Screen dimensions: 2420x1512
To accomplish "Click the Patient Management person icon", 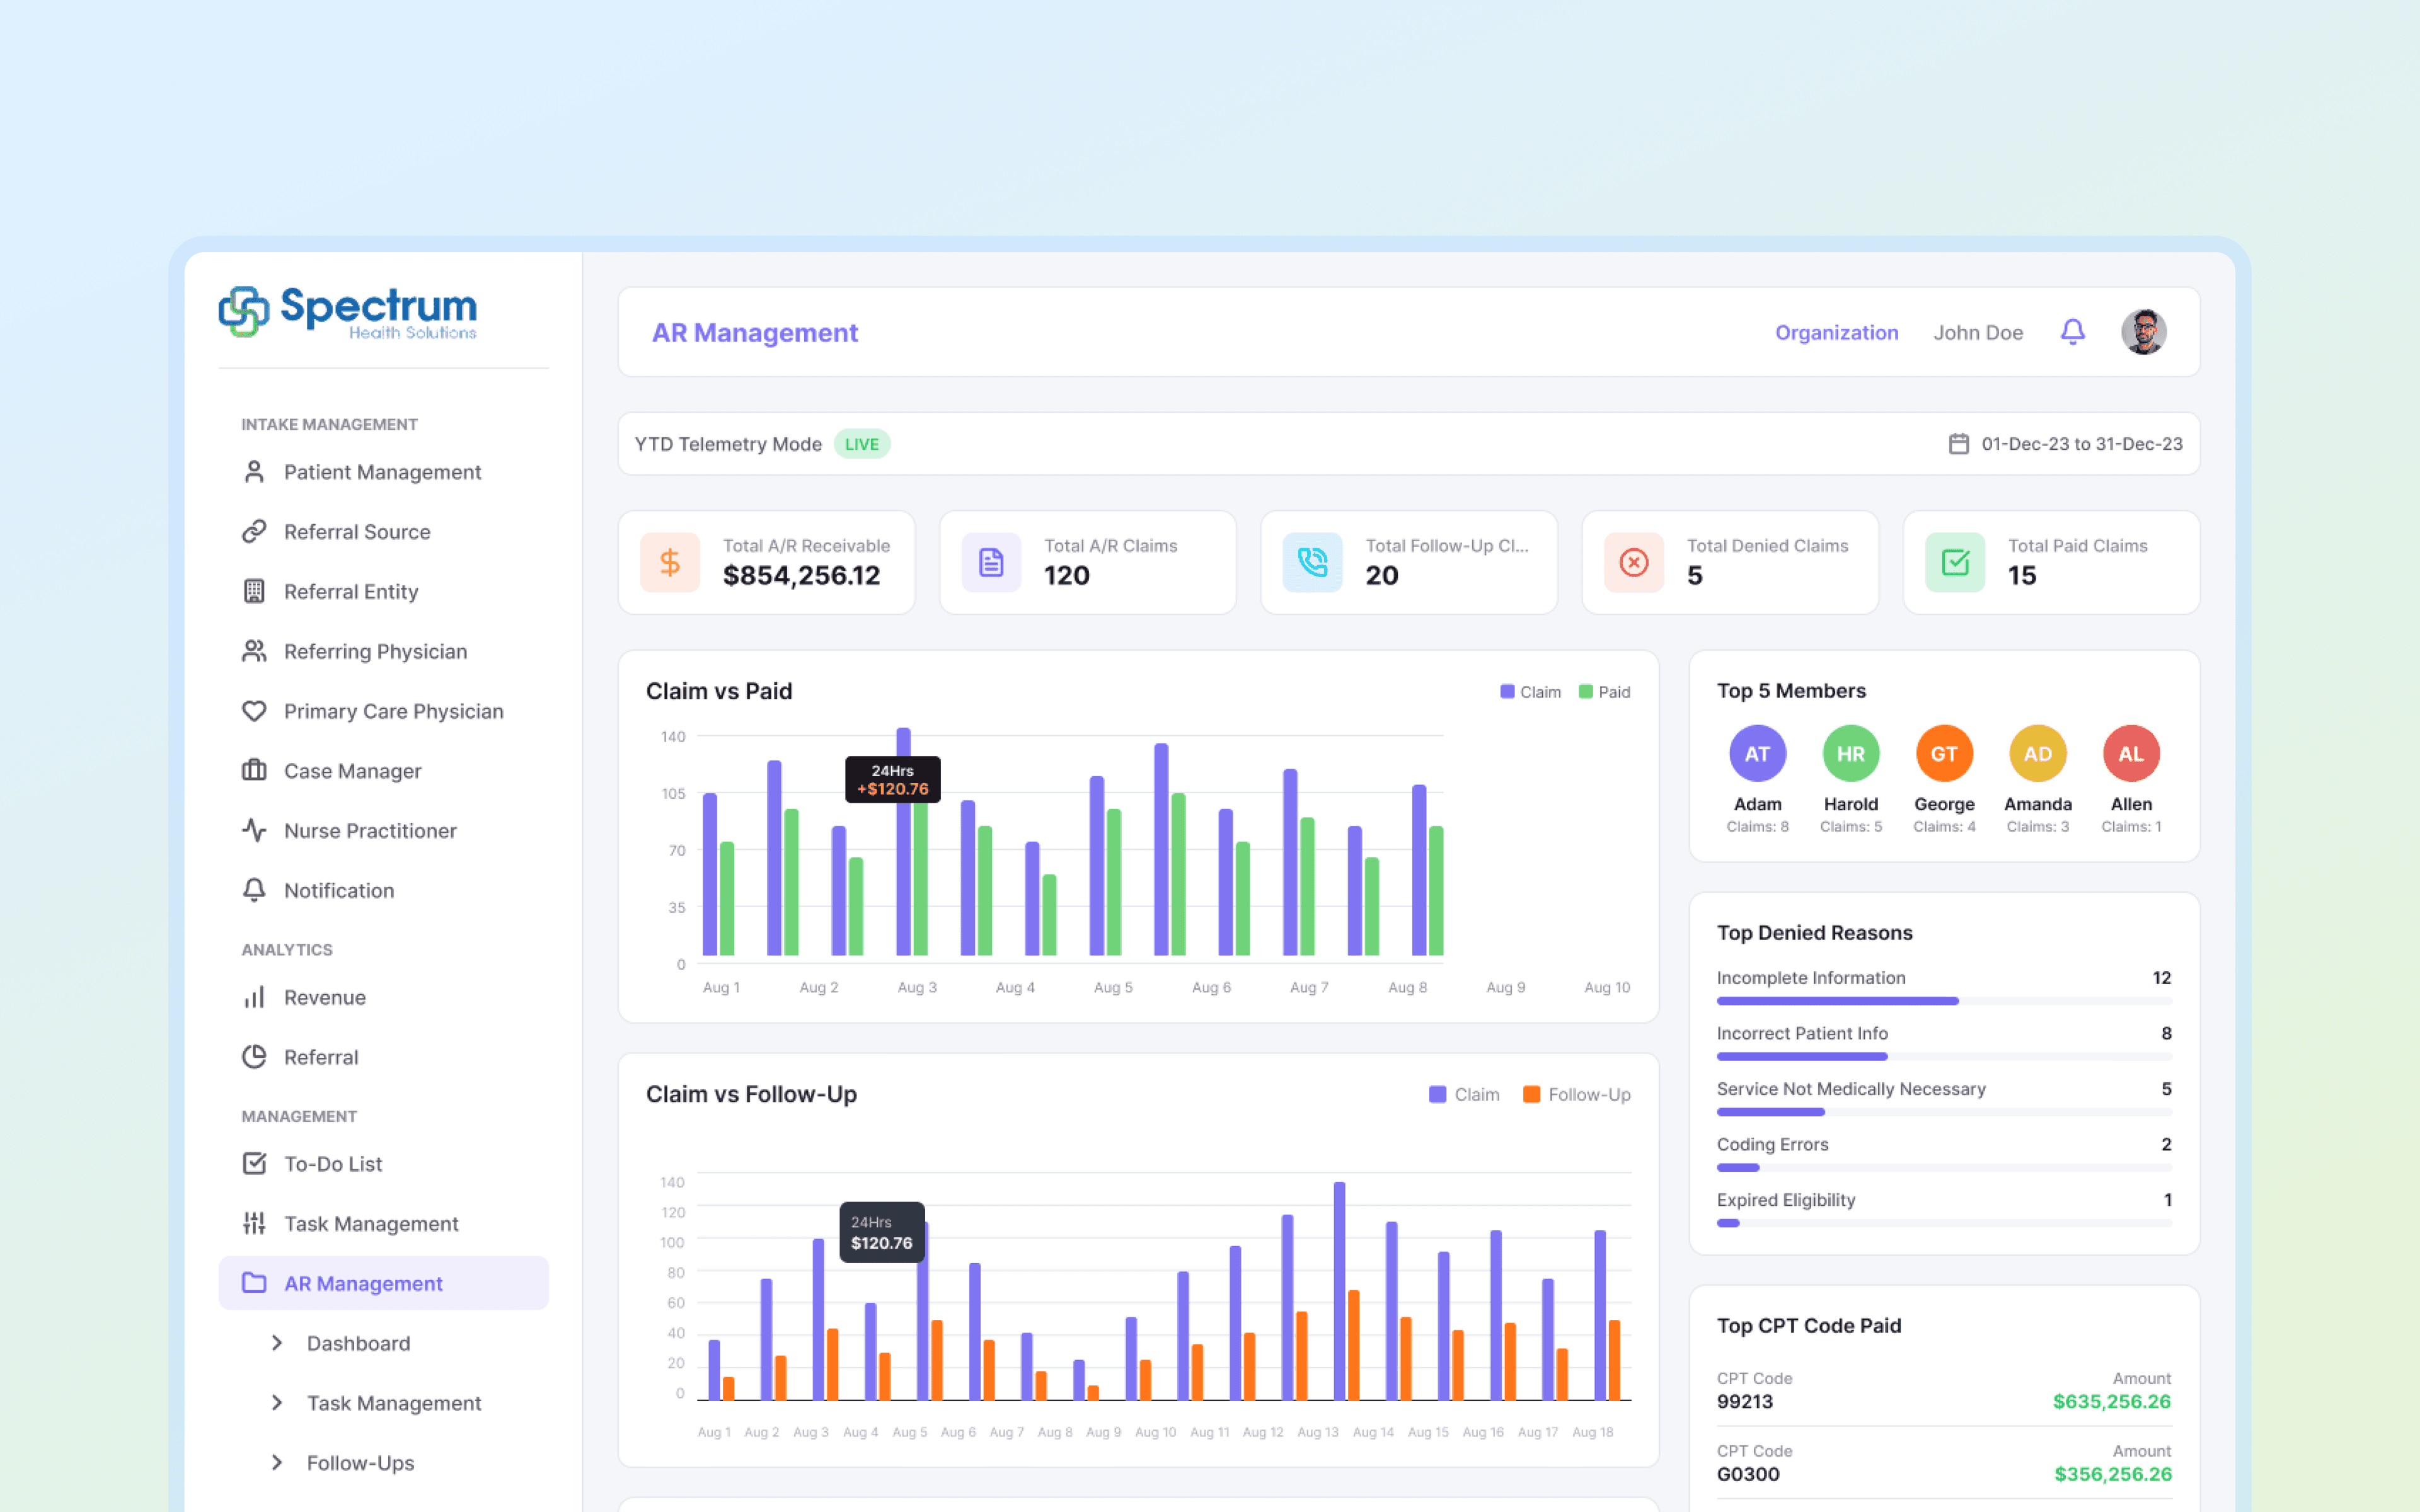I will [x=254, y=472].
